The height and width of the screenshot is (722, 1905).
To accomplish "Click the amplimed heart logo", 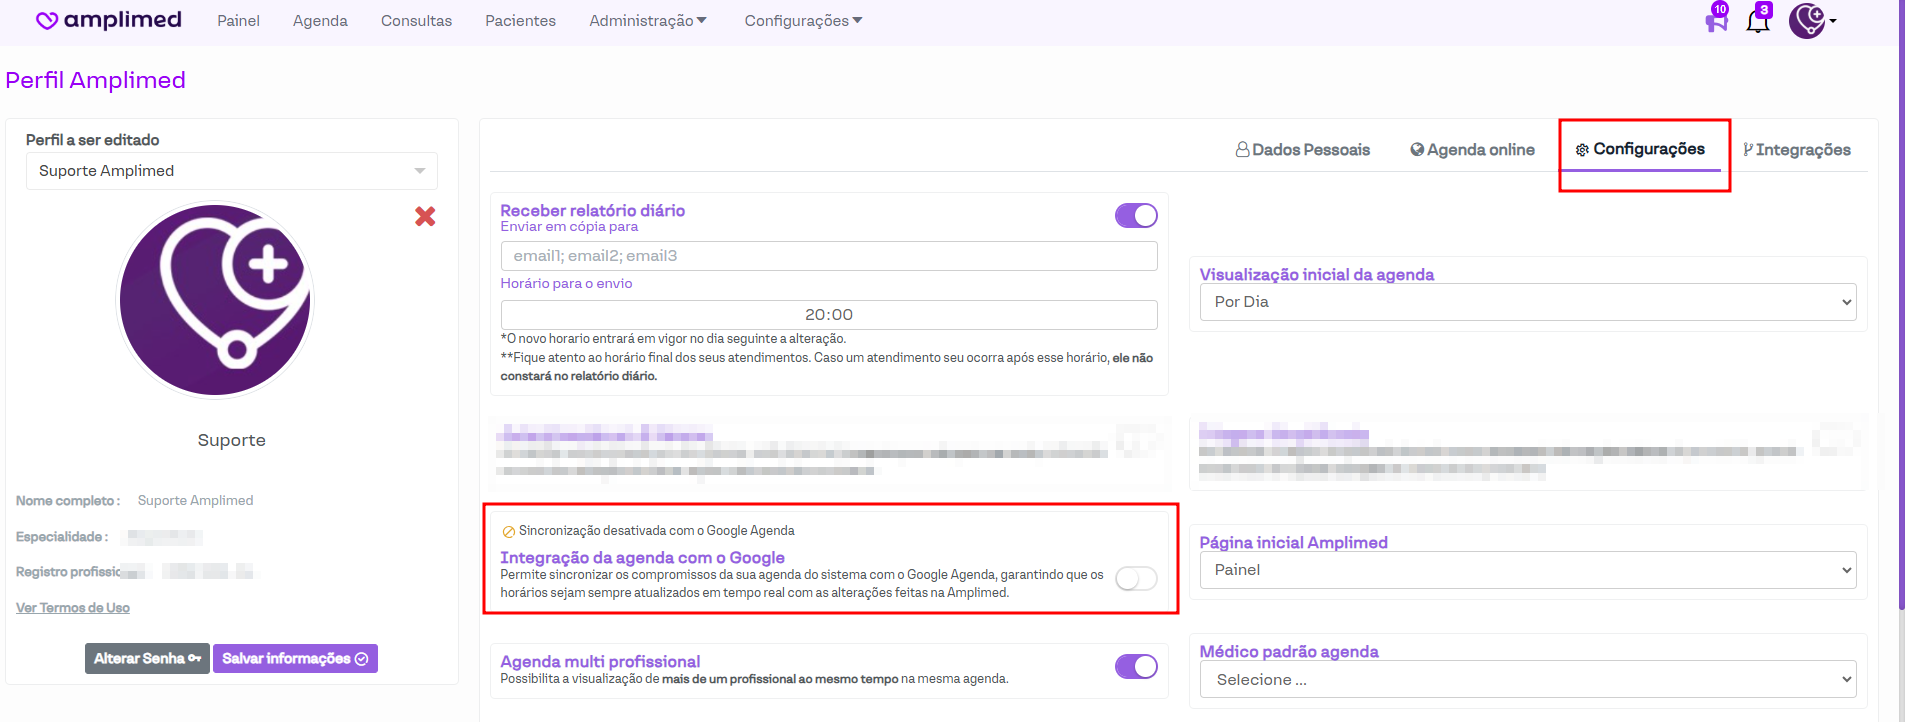I will point(46,21).
